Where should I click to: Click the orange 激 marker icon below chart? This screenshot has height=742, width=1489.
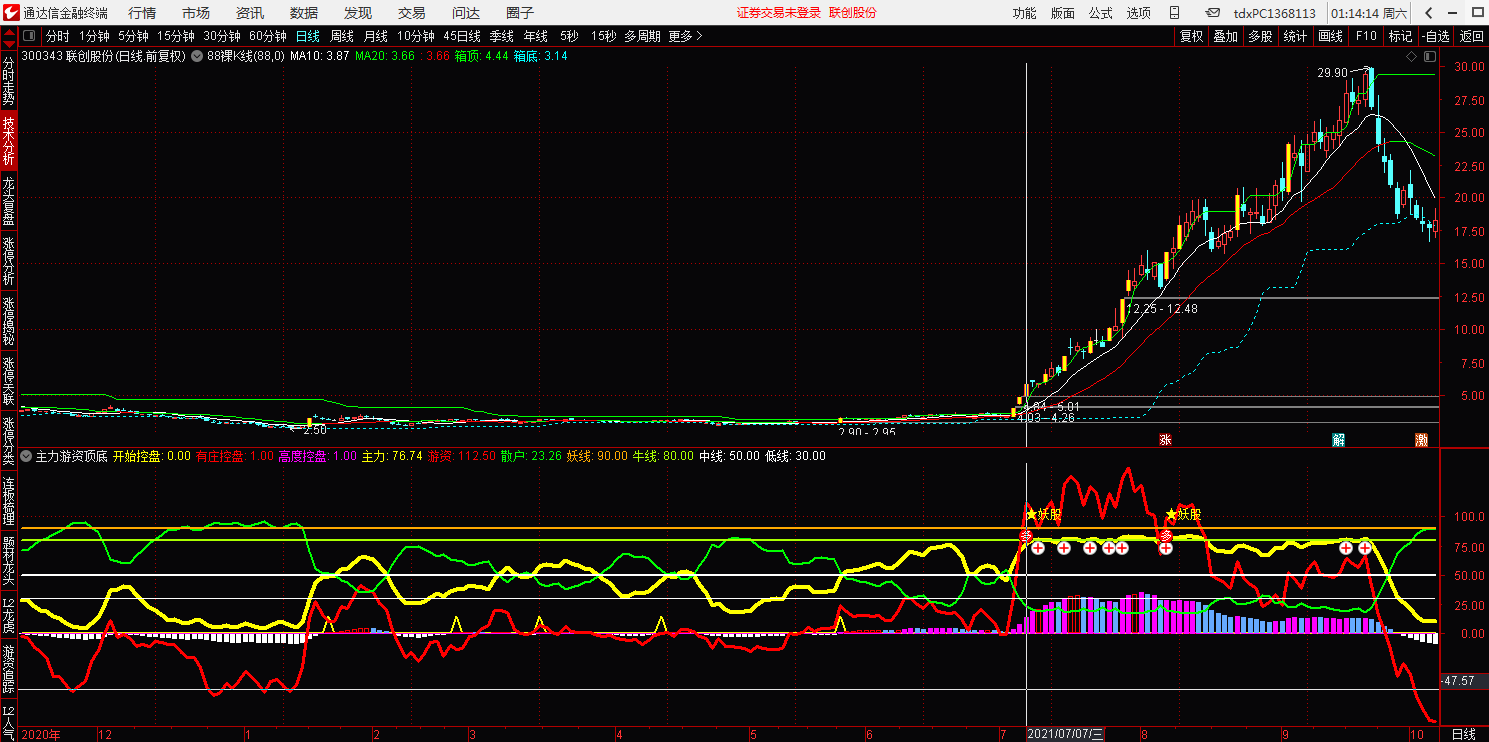click(x=1421, y=440)
